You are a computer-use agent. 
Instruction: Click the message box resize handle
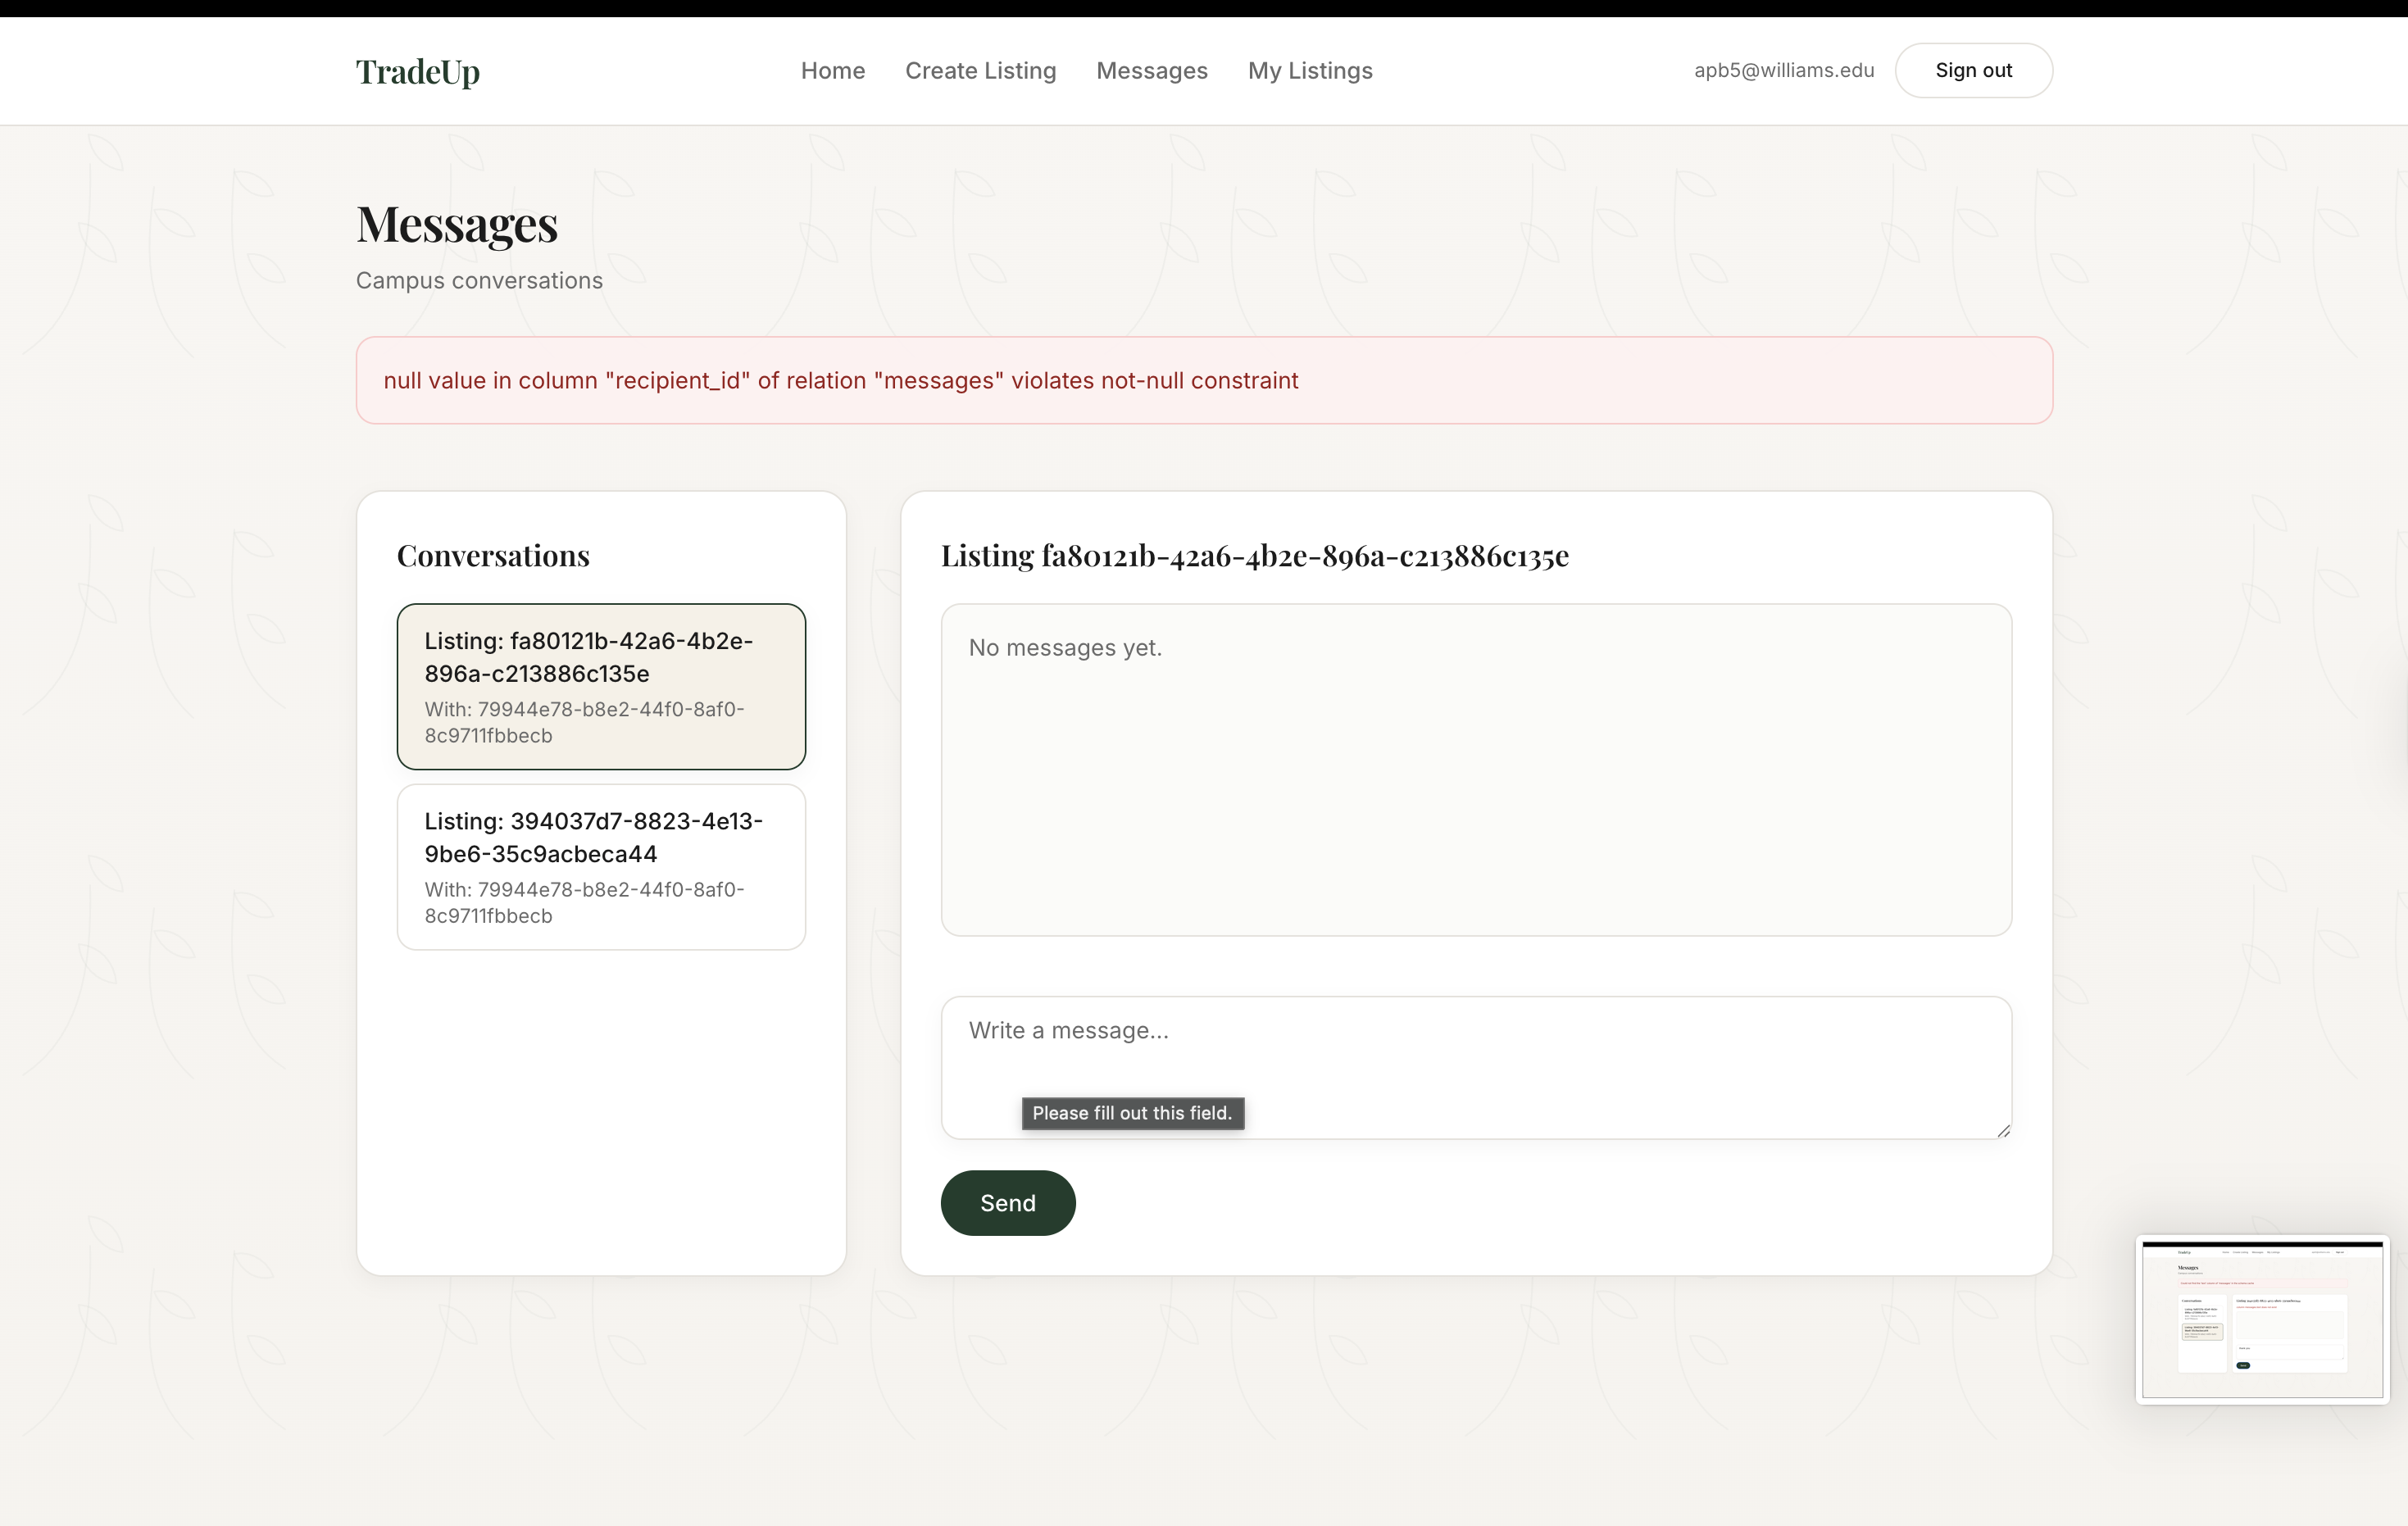pyautogui.click(x=2003, y=1131)
